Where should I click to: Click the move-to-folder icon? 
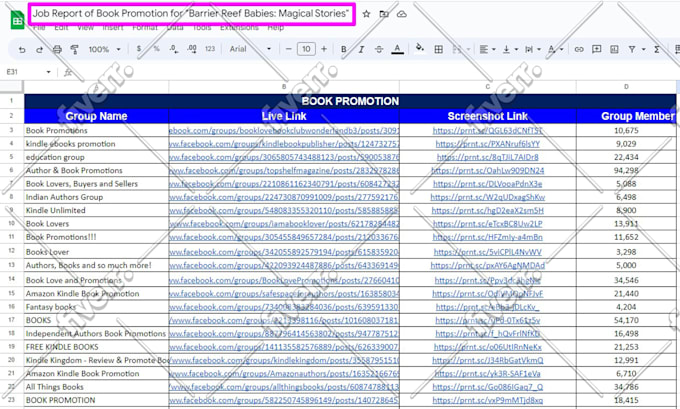[x=384, y=14]
